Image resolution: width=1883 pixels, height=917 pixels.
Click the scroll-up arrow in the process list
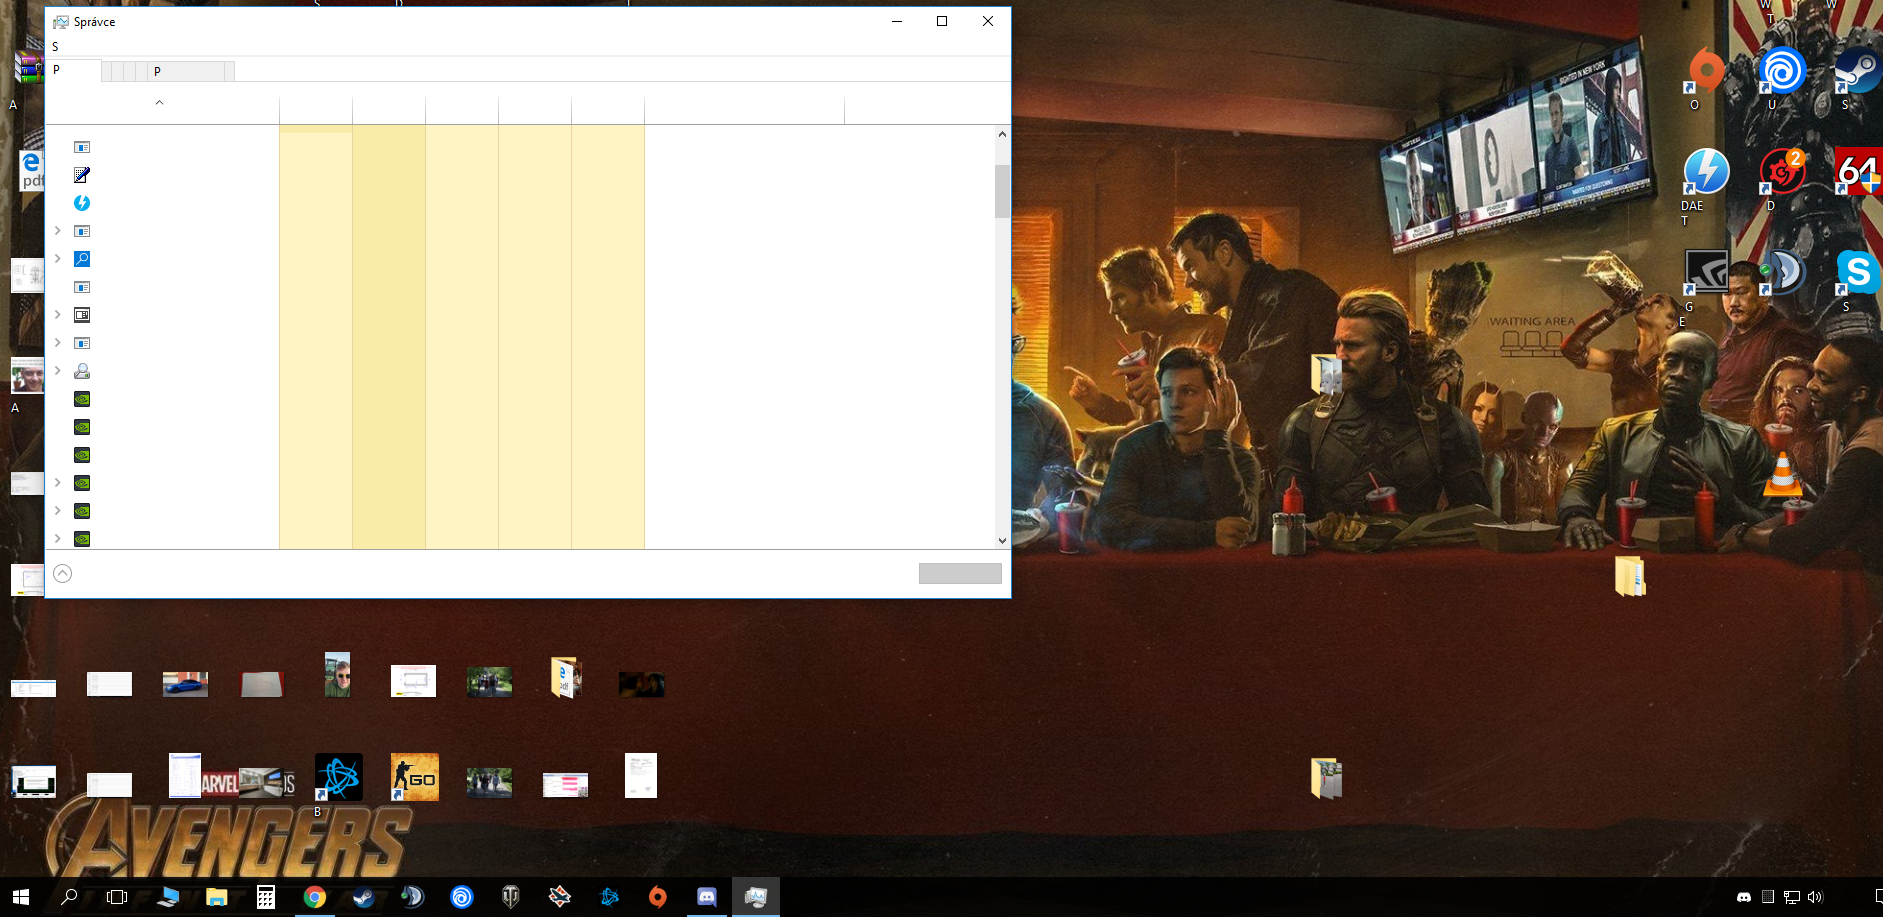[1003, 134]
